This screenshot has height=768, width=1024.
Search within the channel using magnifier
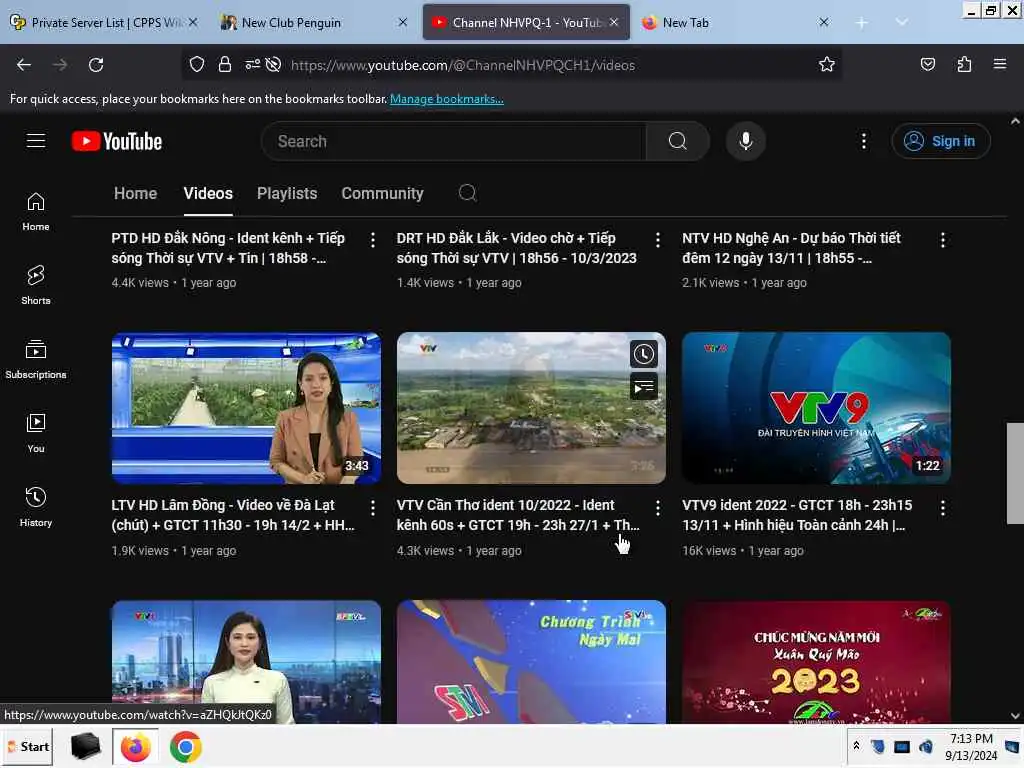click(467, 193)
